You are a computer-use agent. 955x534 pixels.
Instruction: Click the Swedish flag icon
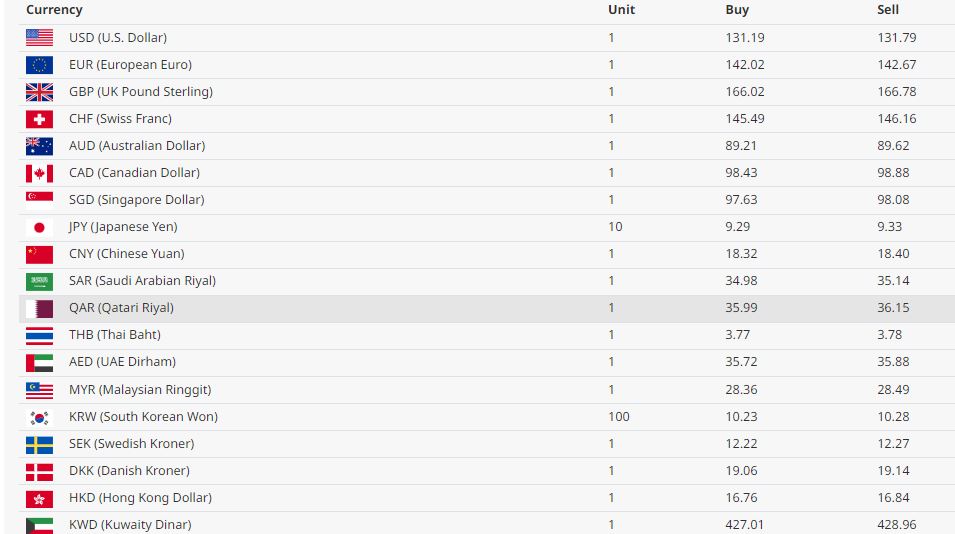[39, 444]
